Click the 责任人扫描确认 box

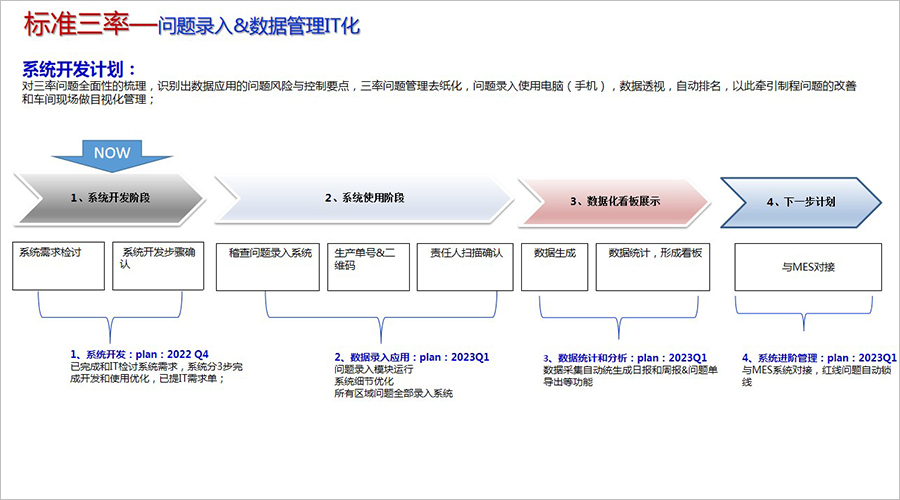466,267
